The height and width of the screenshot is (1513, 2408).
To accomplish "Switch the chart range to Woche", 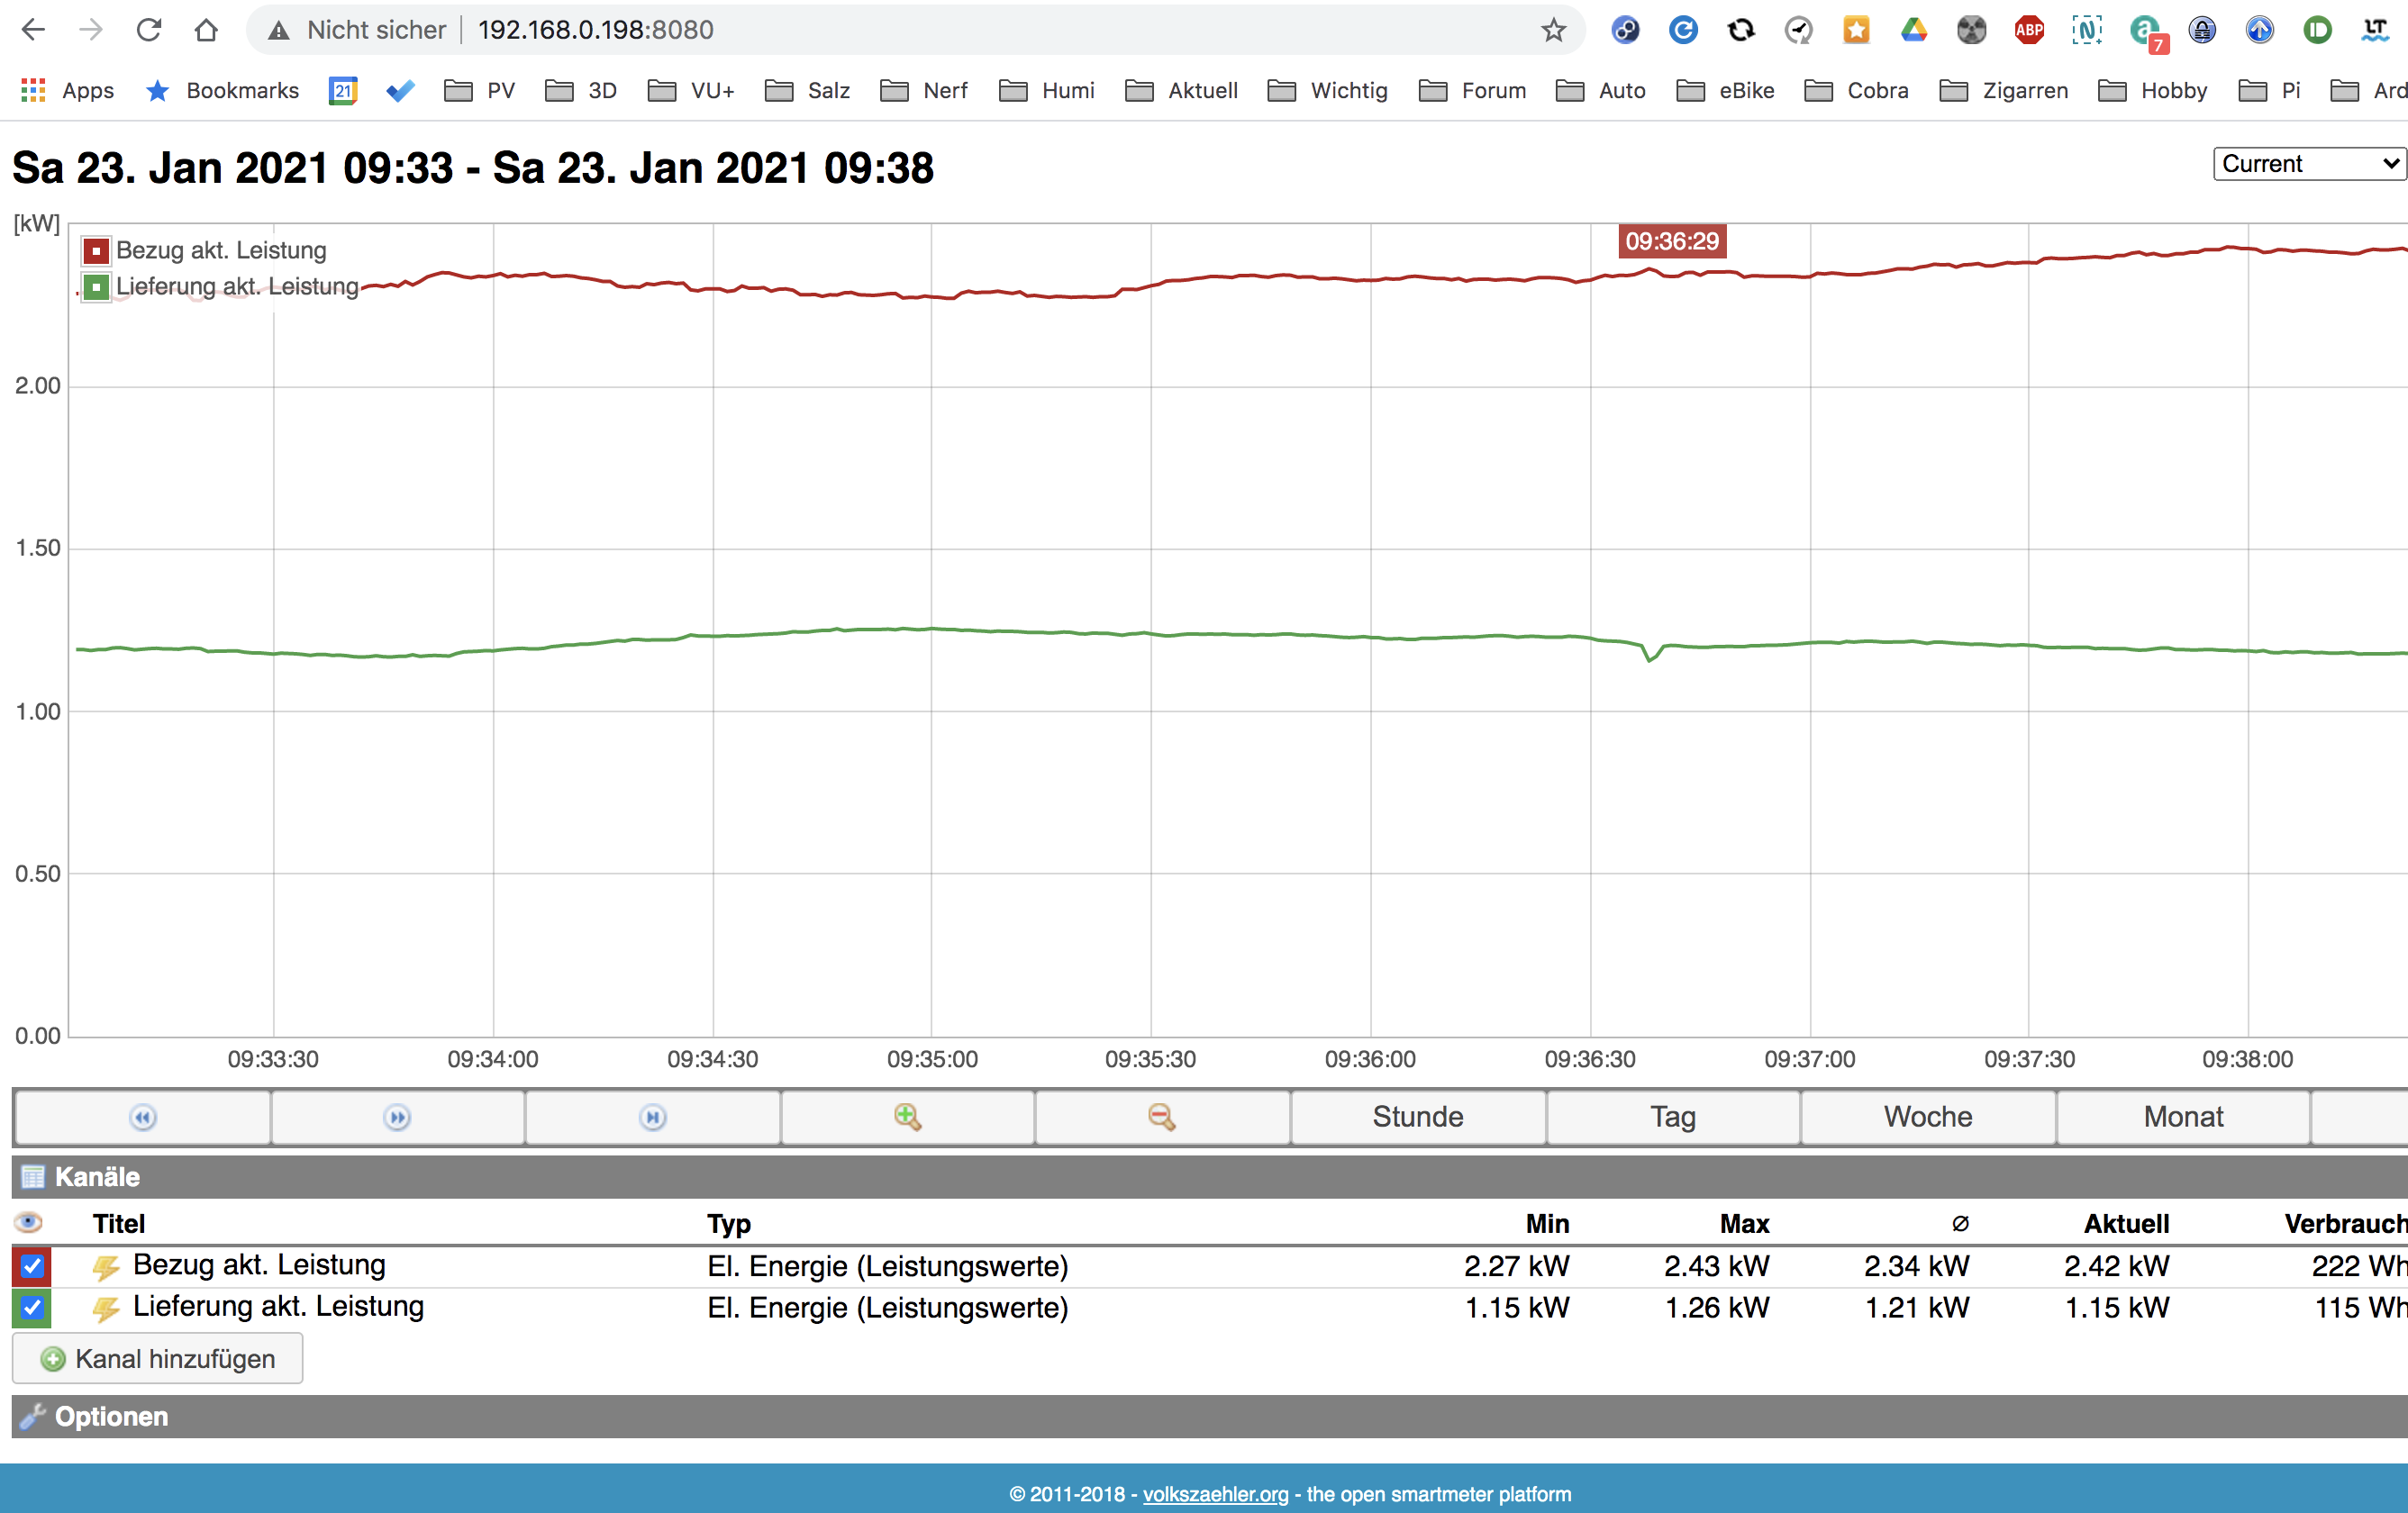I will coord(1928,1117).
